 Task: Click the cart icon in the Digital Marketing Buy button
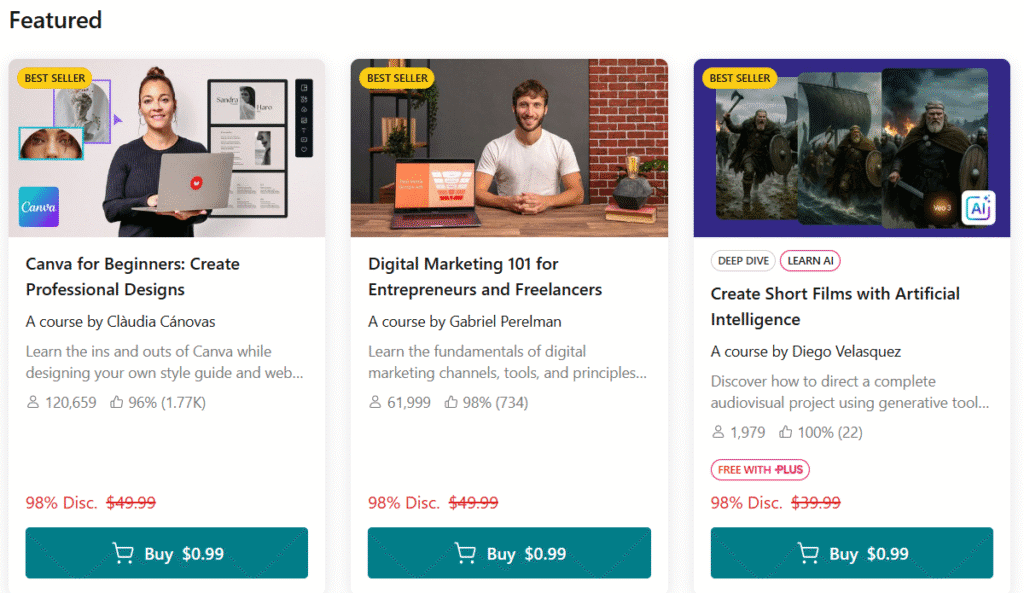[x=464, y=552]
